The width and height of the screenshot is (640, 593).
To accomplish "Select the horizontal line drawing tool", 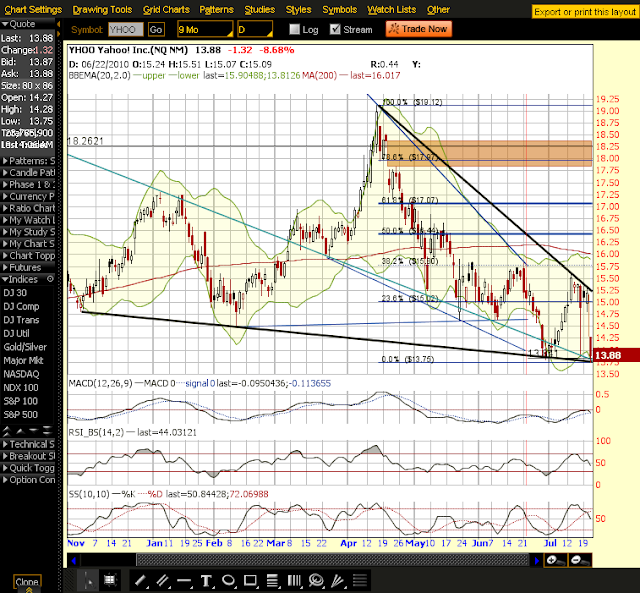I will 184,580.
